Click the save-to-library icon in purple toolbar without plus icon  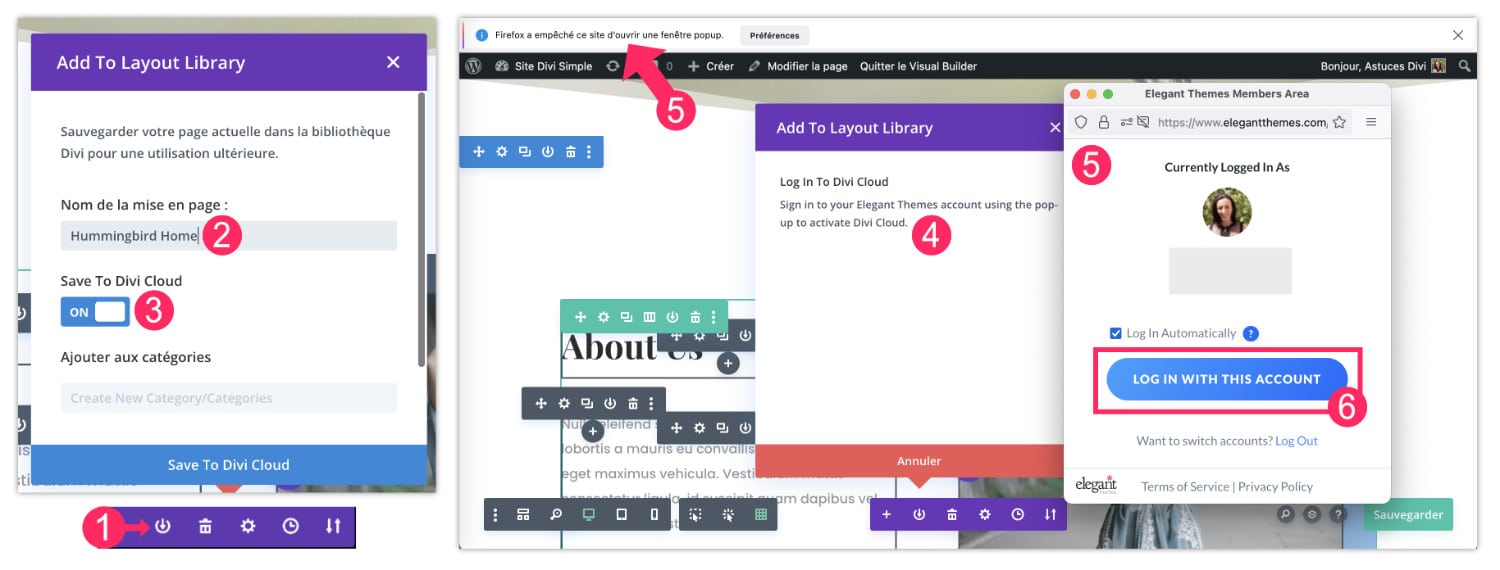(163, 526)
